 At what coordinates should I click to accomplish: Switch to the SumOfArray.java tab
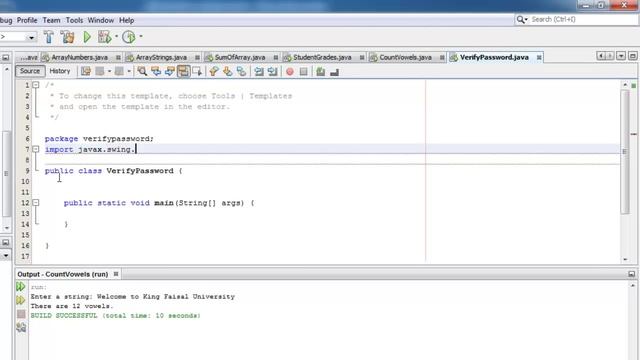(x=240, y=58)
